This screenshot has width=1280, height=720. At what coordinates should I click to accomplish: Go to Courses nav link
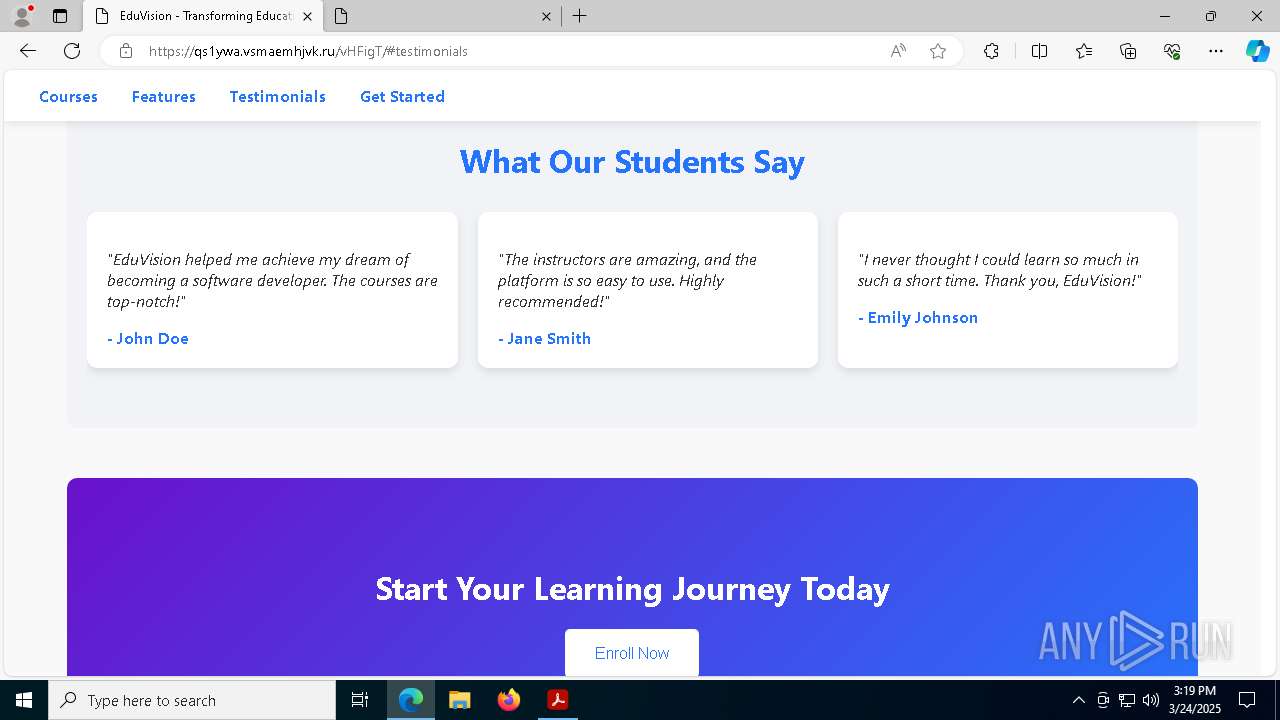point(68,97)
